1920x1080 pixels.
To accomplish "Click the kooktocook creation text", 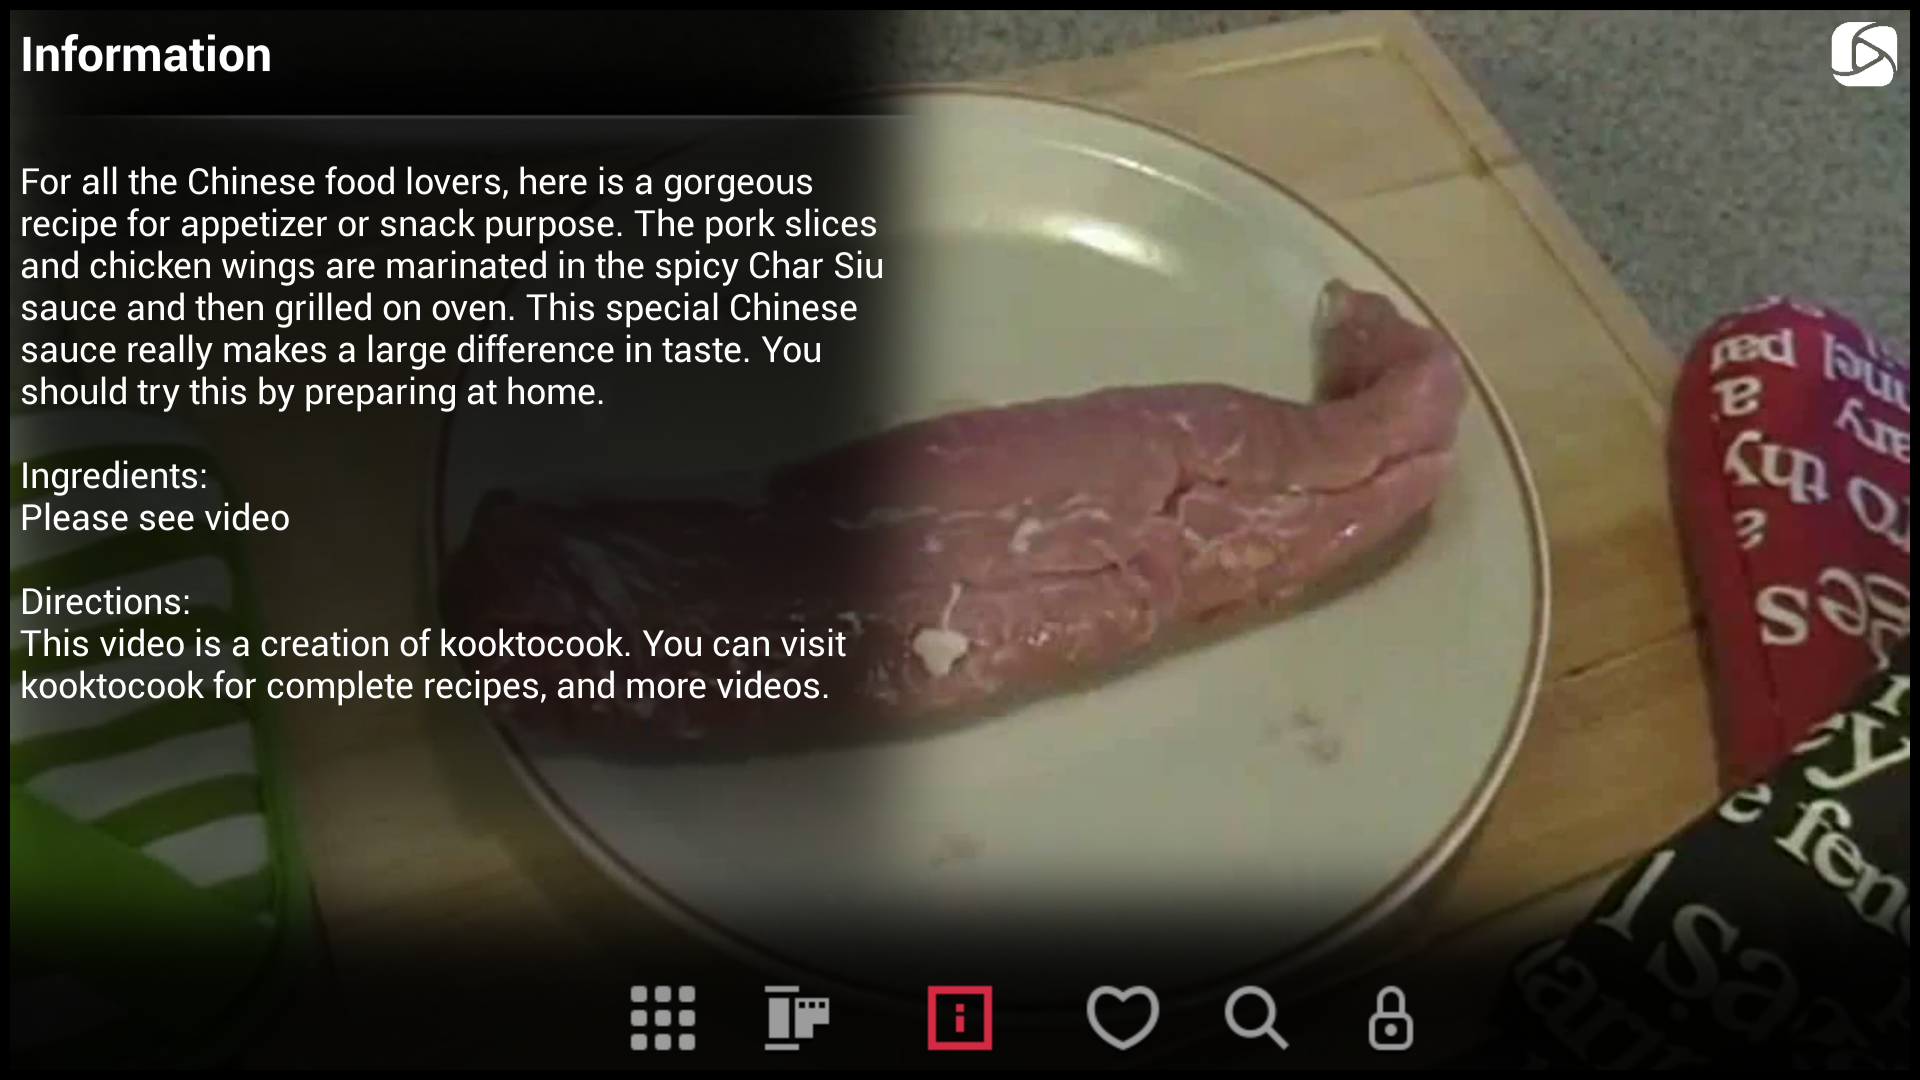I will tap(433, 665).
